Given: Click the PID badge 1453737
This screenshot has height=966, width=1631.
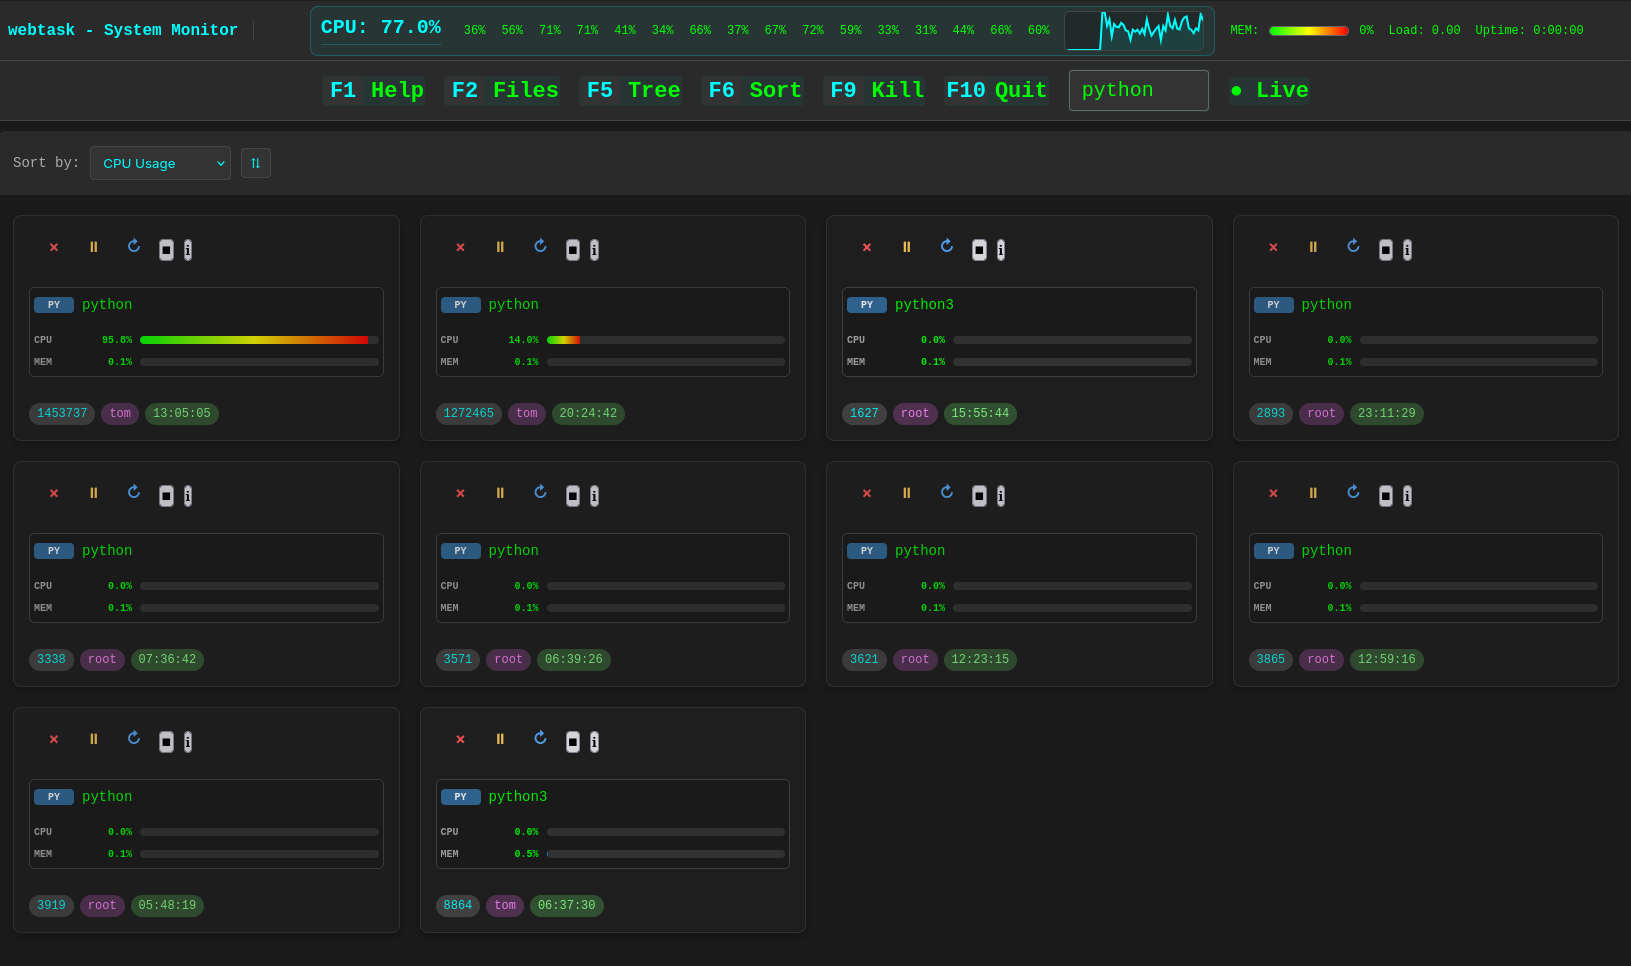Looking at the screenshot, I should click(62, 414).
